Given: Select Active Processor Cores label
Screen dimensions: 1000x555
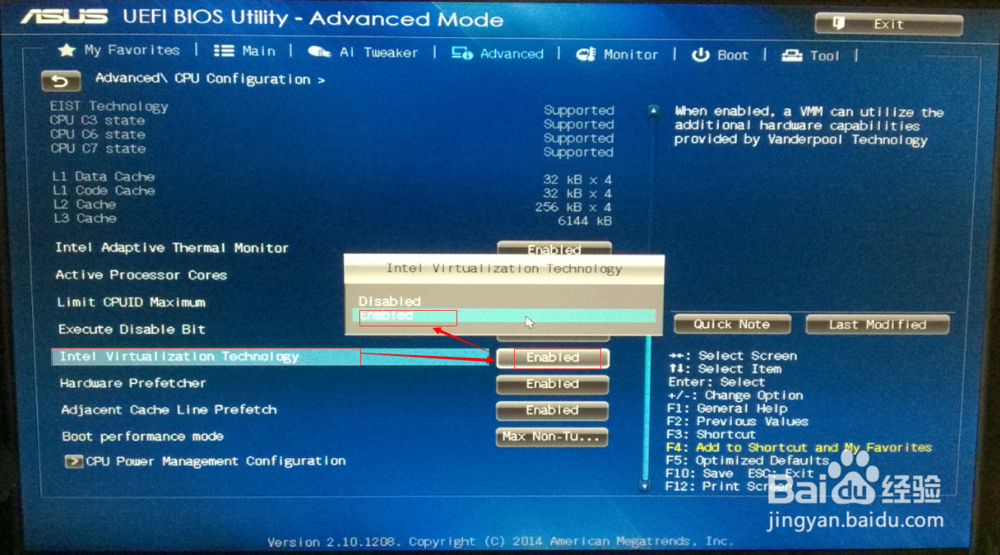Looking at the screenshot, I should [141, 275].
